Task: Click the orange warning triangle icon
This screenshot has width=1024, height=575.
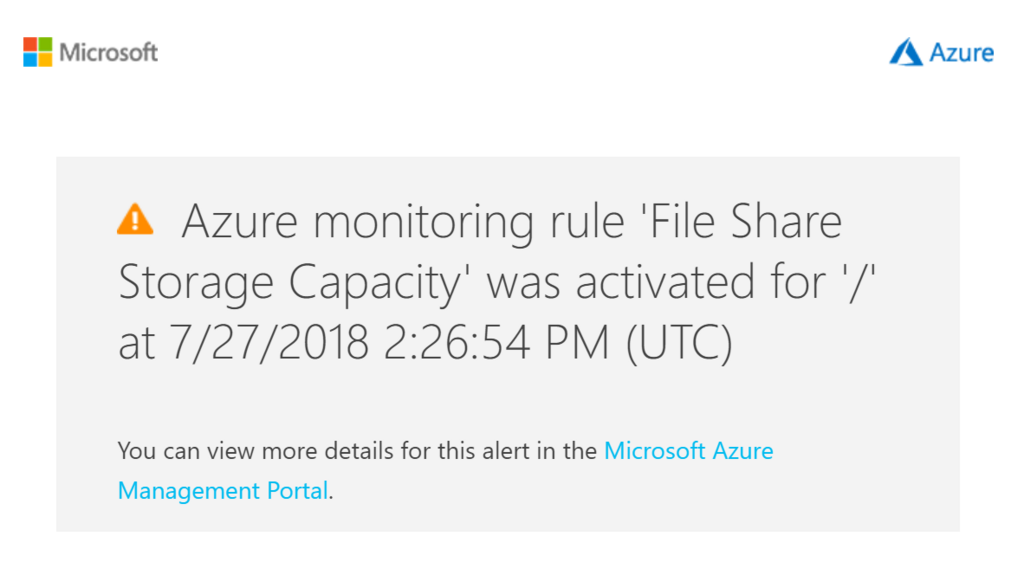Action: point(135,218)
